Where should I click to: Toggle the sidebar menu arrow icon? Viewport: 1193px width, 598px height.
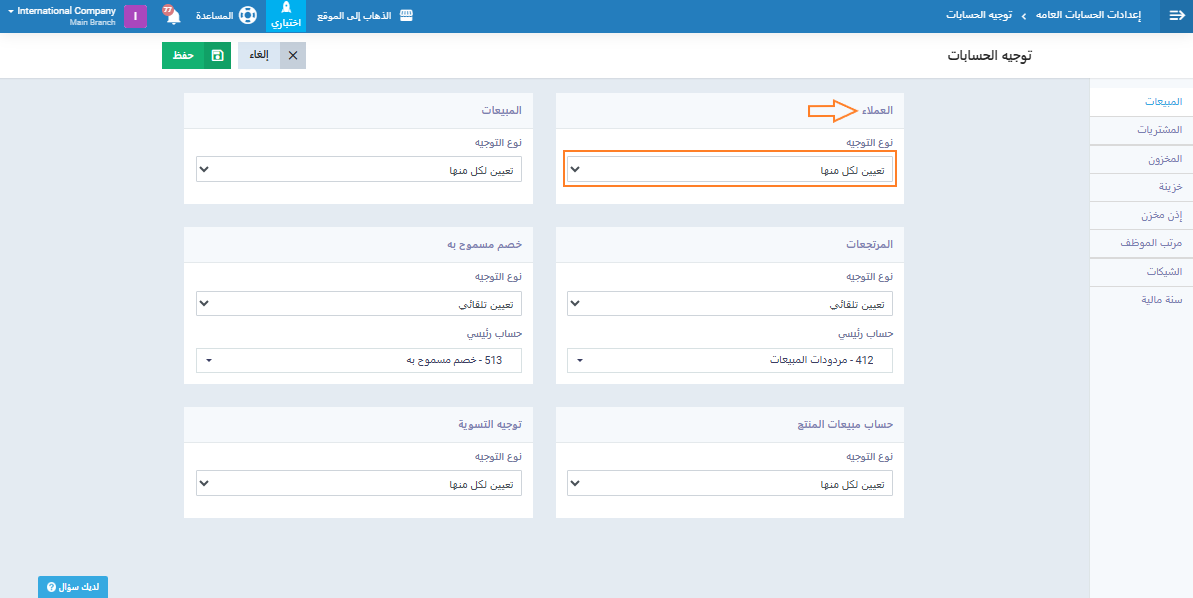1176,16
